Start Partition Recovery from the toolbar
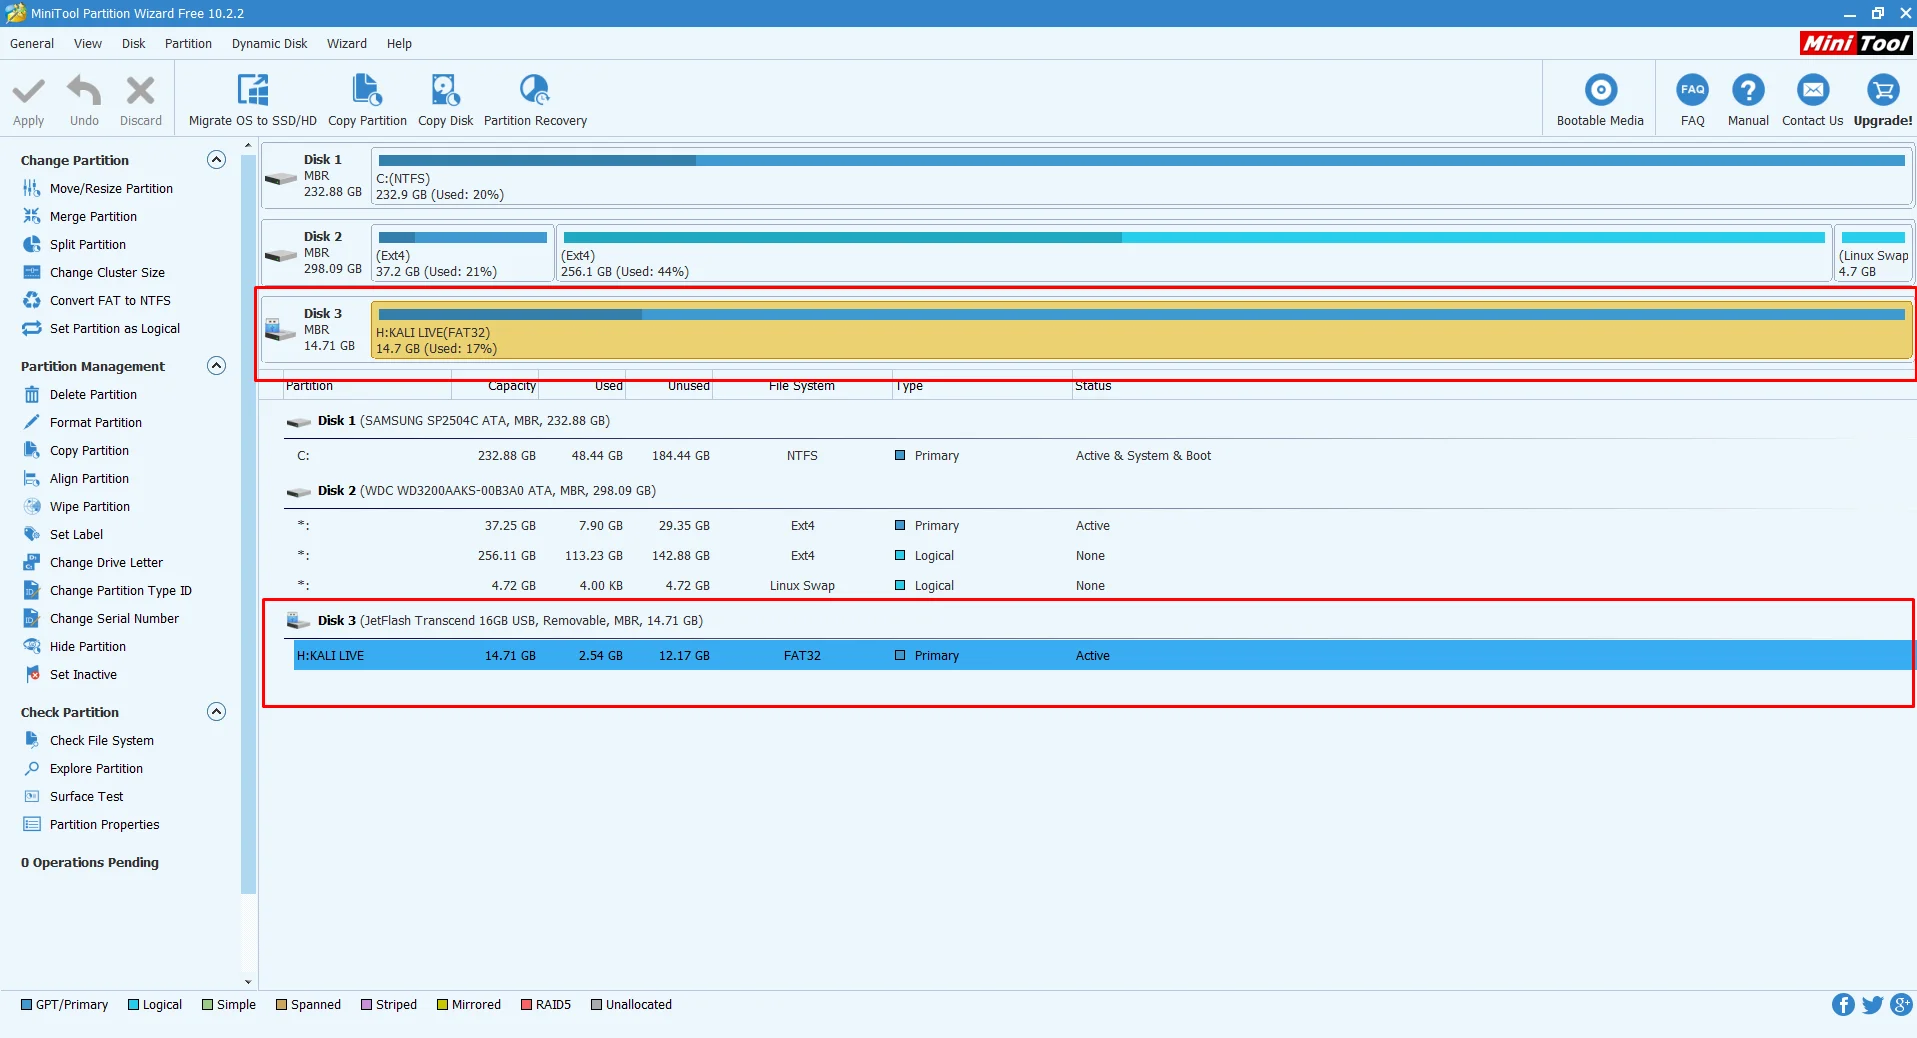 [x=535, y=91]
